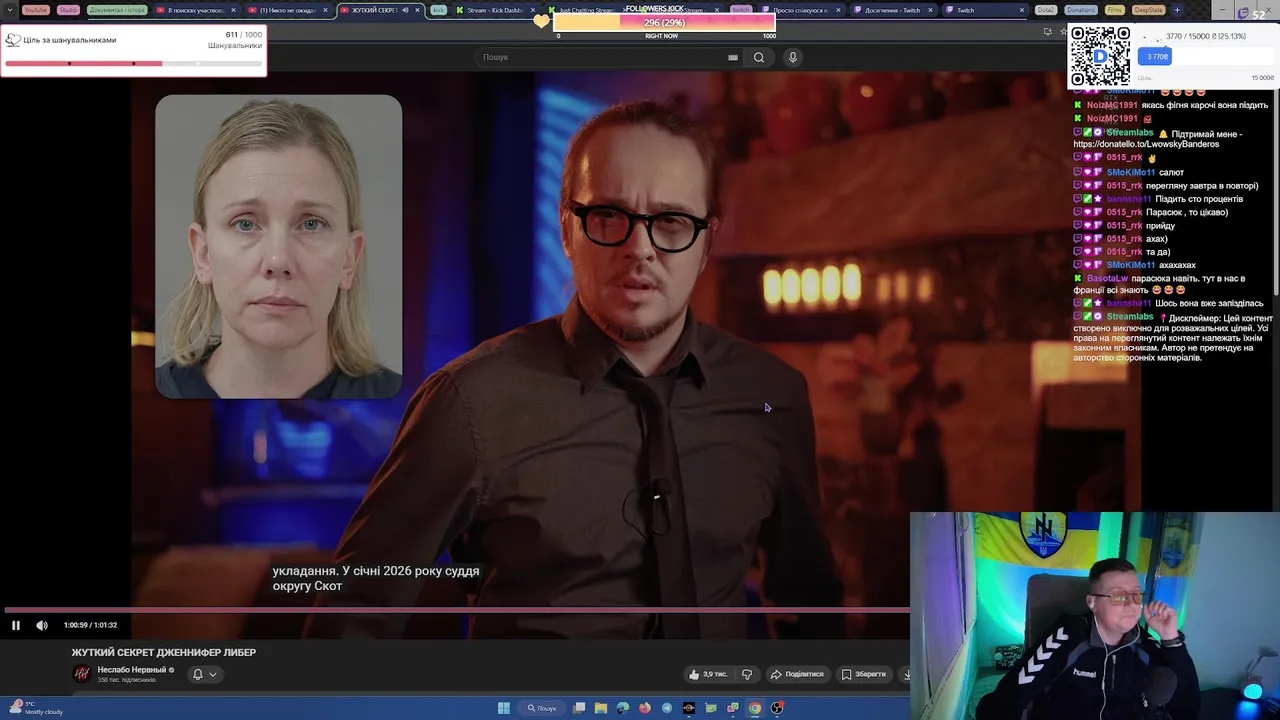
Task: Open the Youtube tab group
Action: [35, 10]
